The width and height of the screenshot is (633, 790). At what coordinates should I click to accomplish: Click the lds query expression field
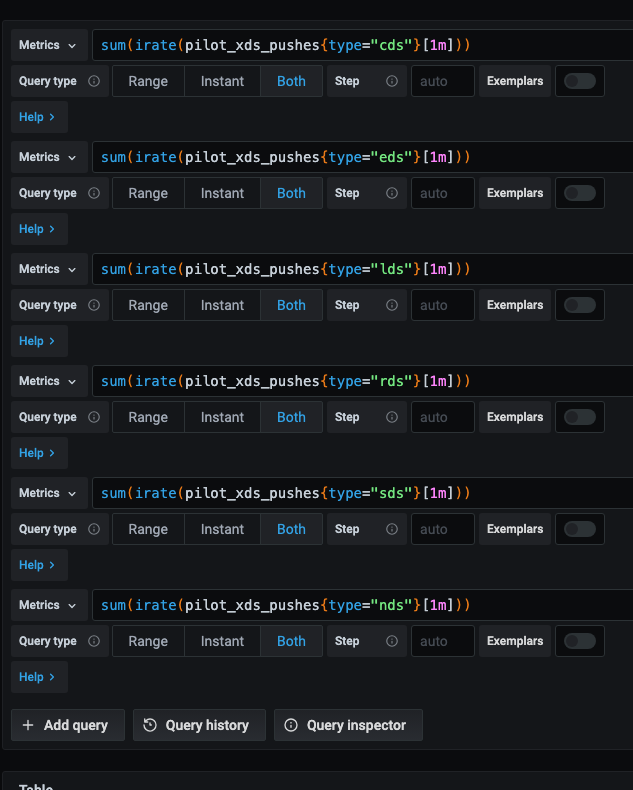(362, 269)
